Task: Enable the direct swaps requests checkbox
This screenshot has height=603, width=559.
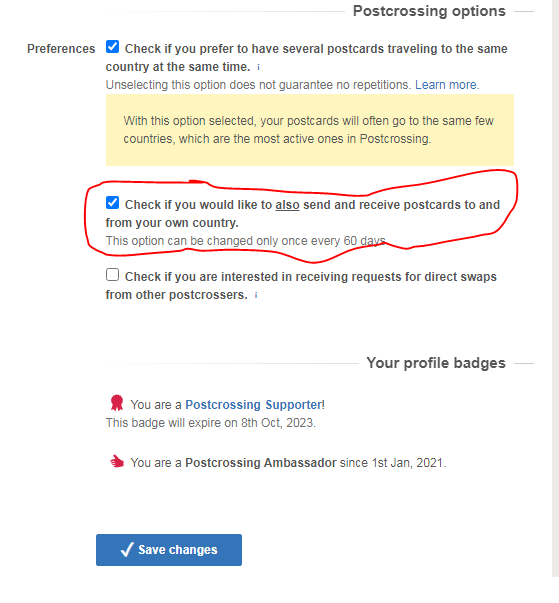Action: click(x=112, y=275)
